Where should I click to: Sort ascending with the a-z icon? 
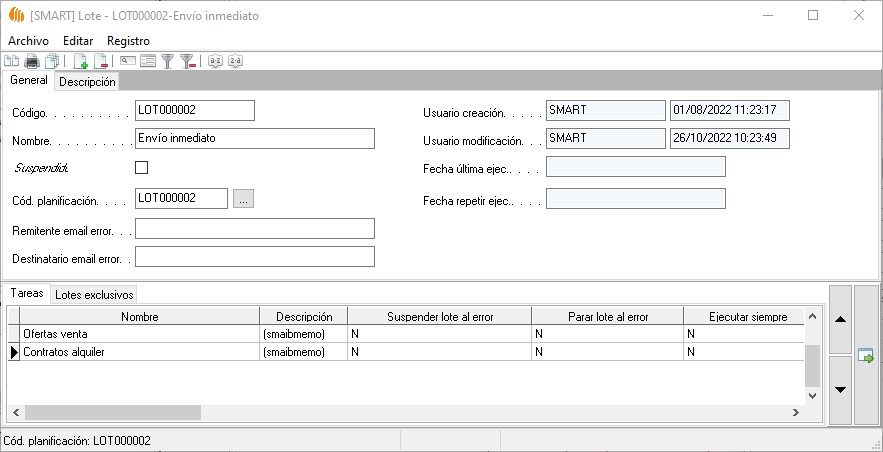pos(215,62)
